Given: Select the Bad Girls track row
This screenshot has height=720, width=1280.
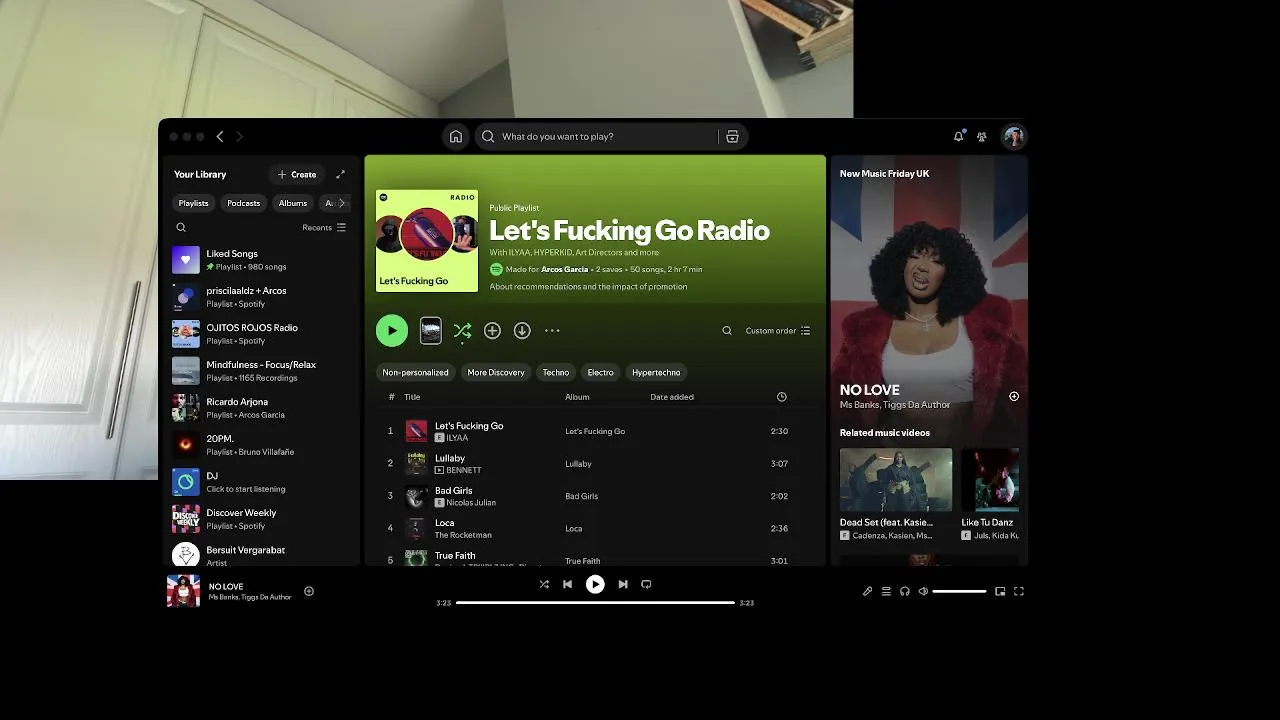Looking at the screenshot, I should [x=595, y=496].
